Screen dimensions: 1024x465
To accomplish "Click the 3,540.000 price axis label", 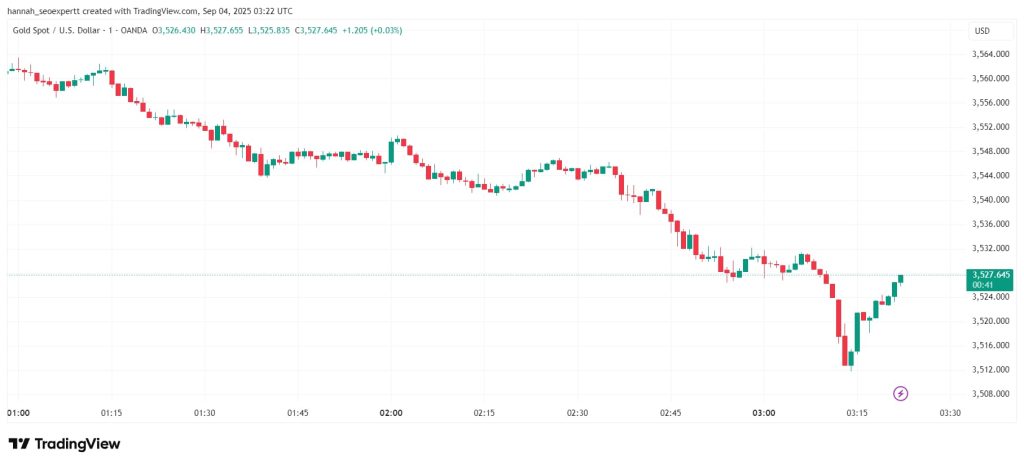I will pyautogui.click(x=991, y=200).
